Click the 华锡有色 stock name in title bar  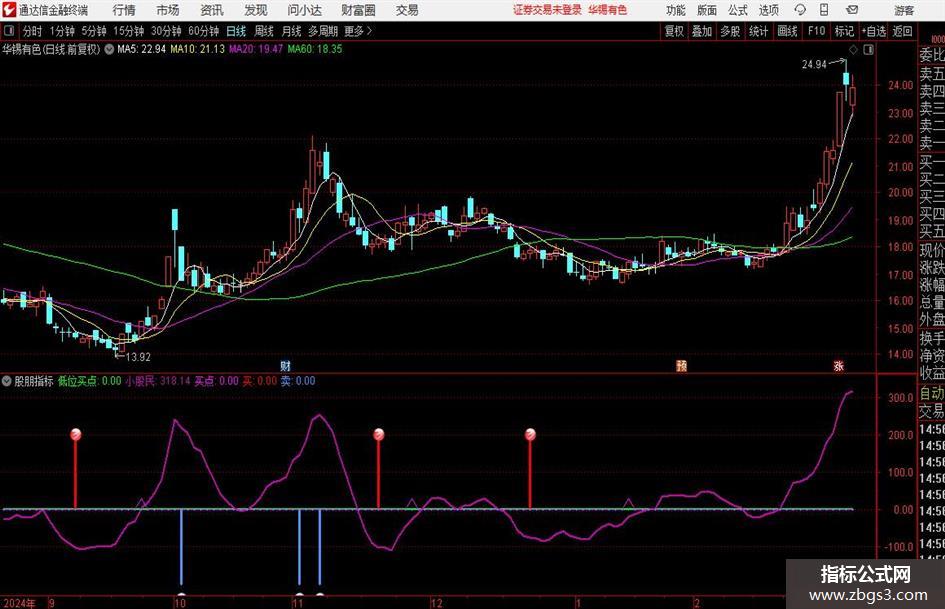(608, 10)
